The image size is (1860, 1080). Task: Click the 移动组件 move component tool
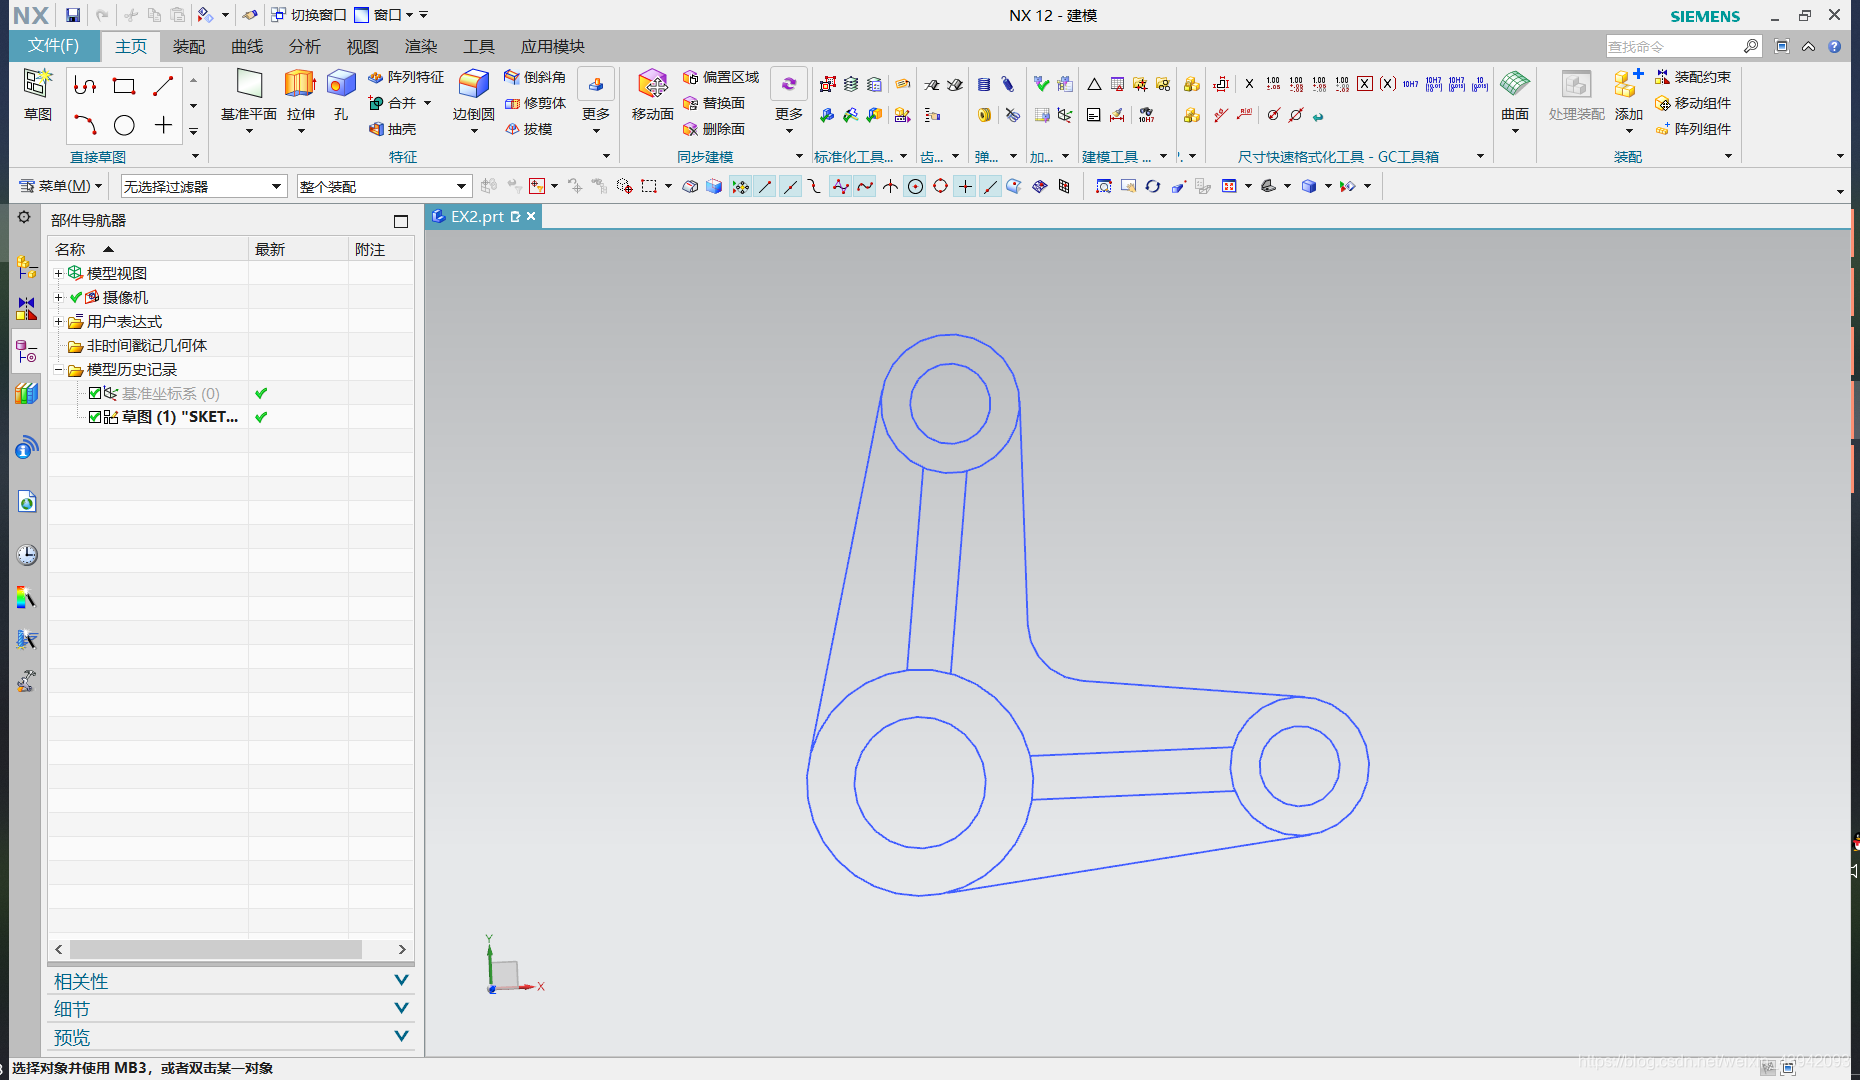click(1693, 103)
